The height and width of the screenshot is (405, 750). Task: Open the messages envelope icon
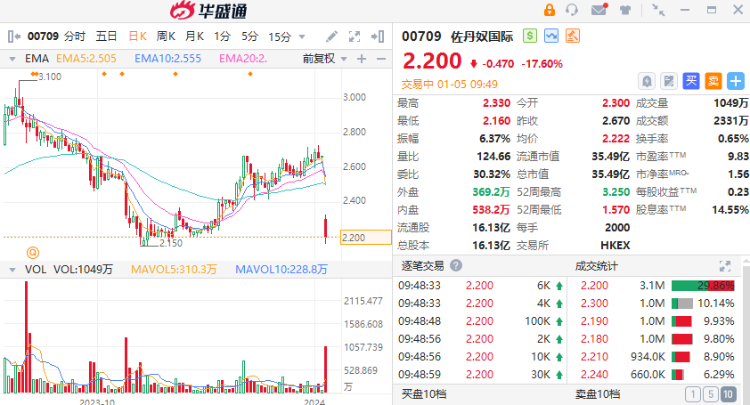click(599, 10)
